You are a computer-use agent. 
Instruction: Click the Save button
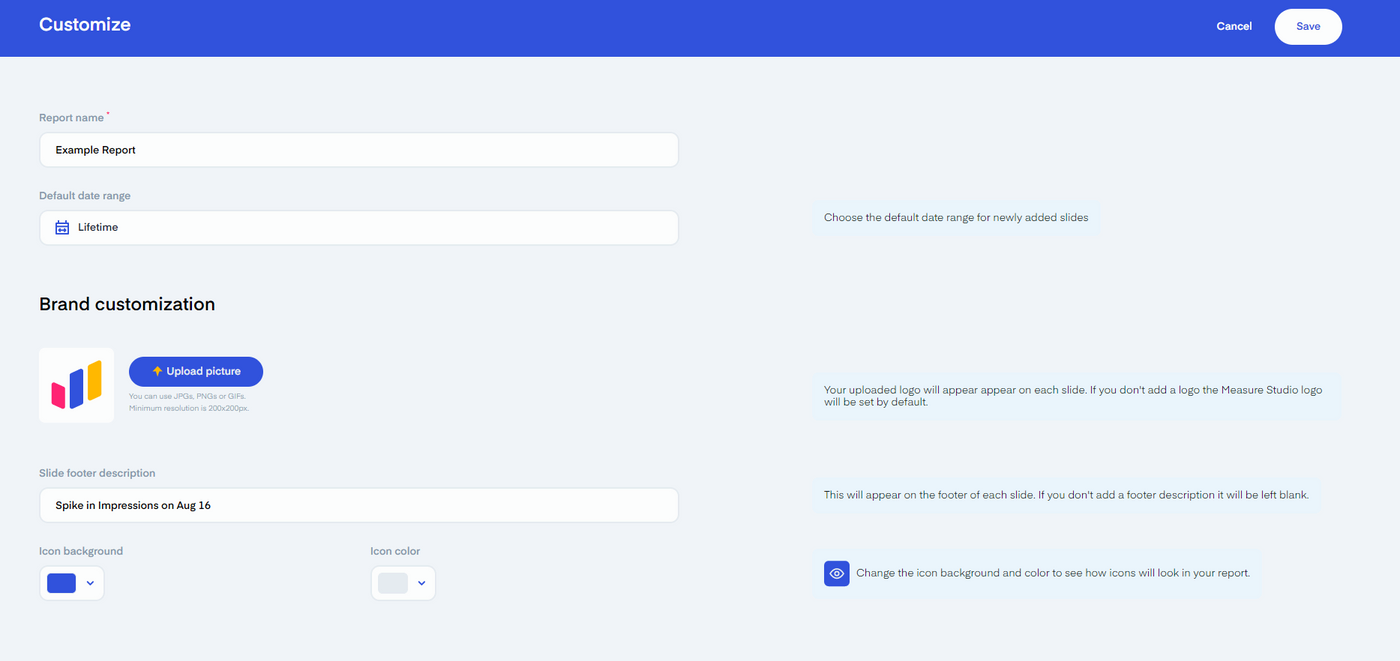point(1308,27)
